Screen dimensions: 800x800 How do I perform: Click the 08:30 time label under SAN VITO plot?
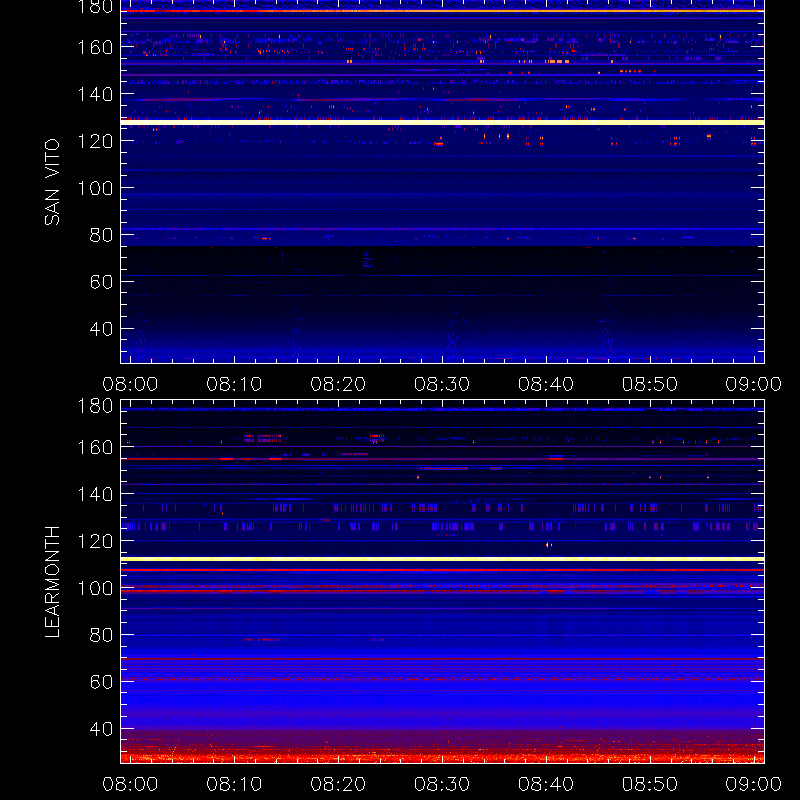[x=442, y=384]
